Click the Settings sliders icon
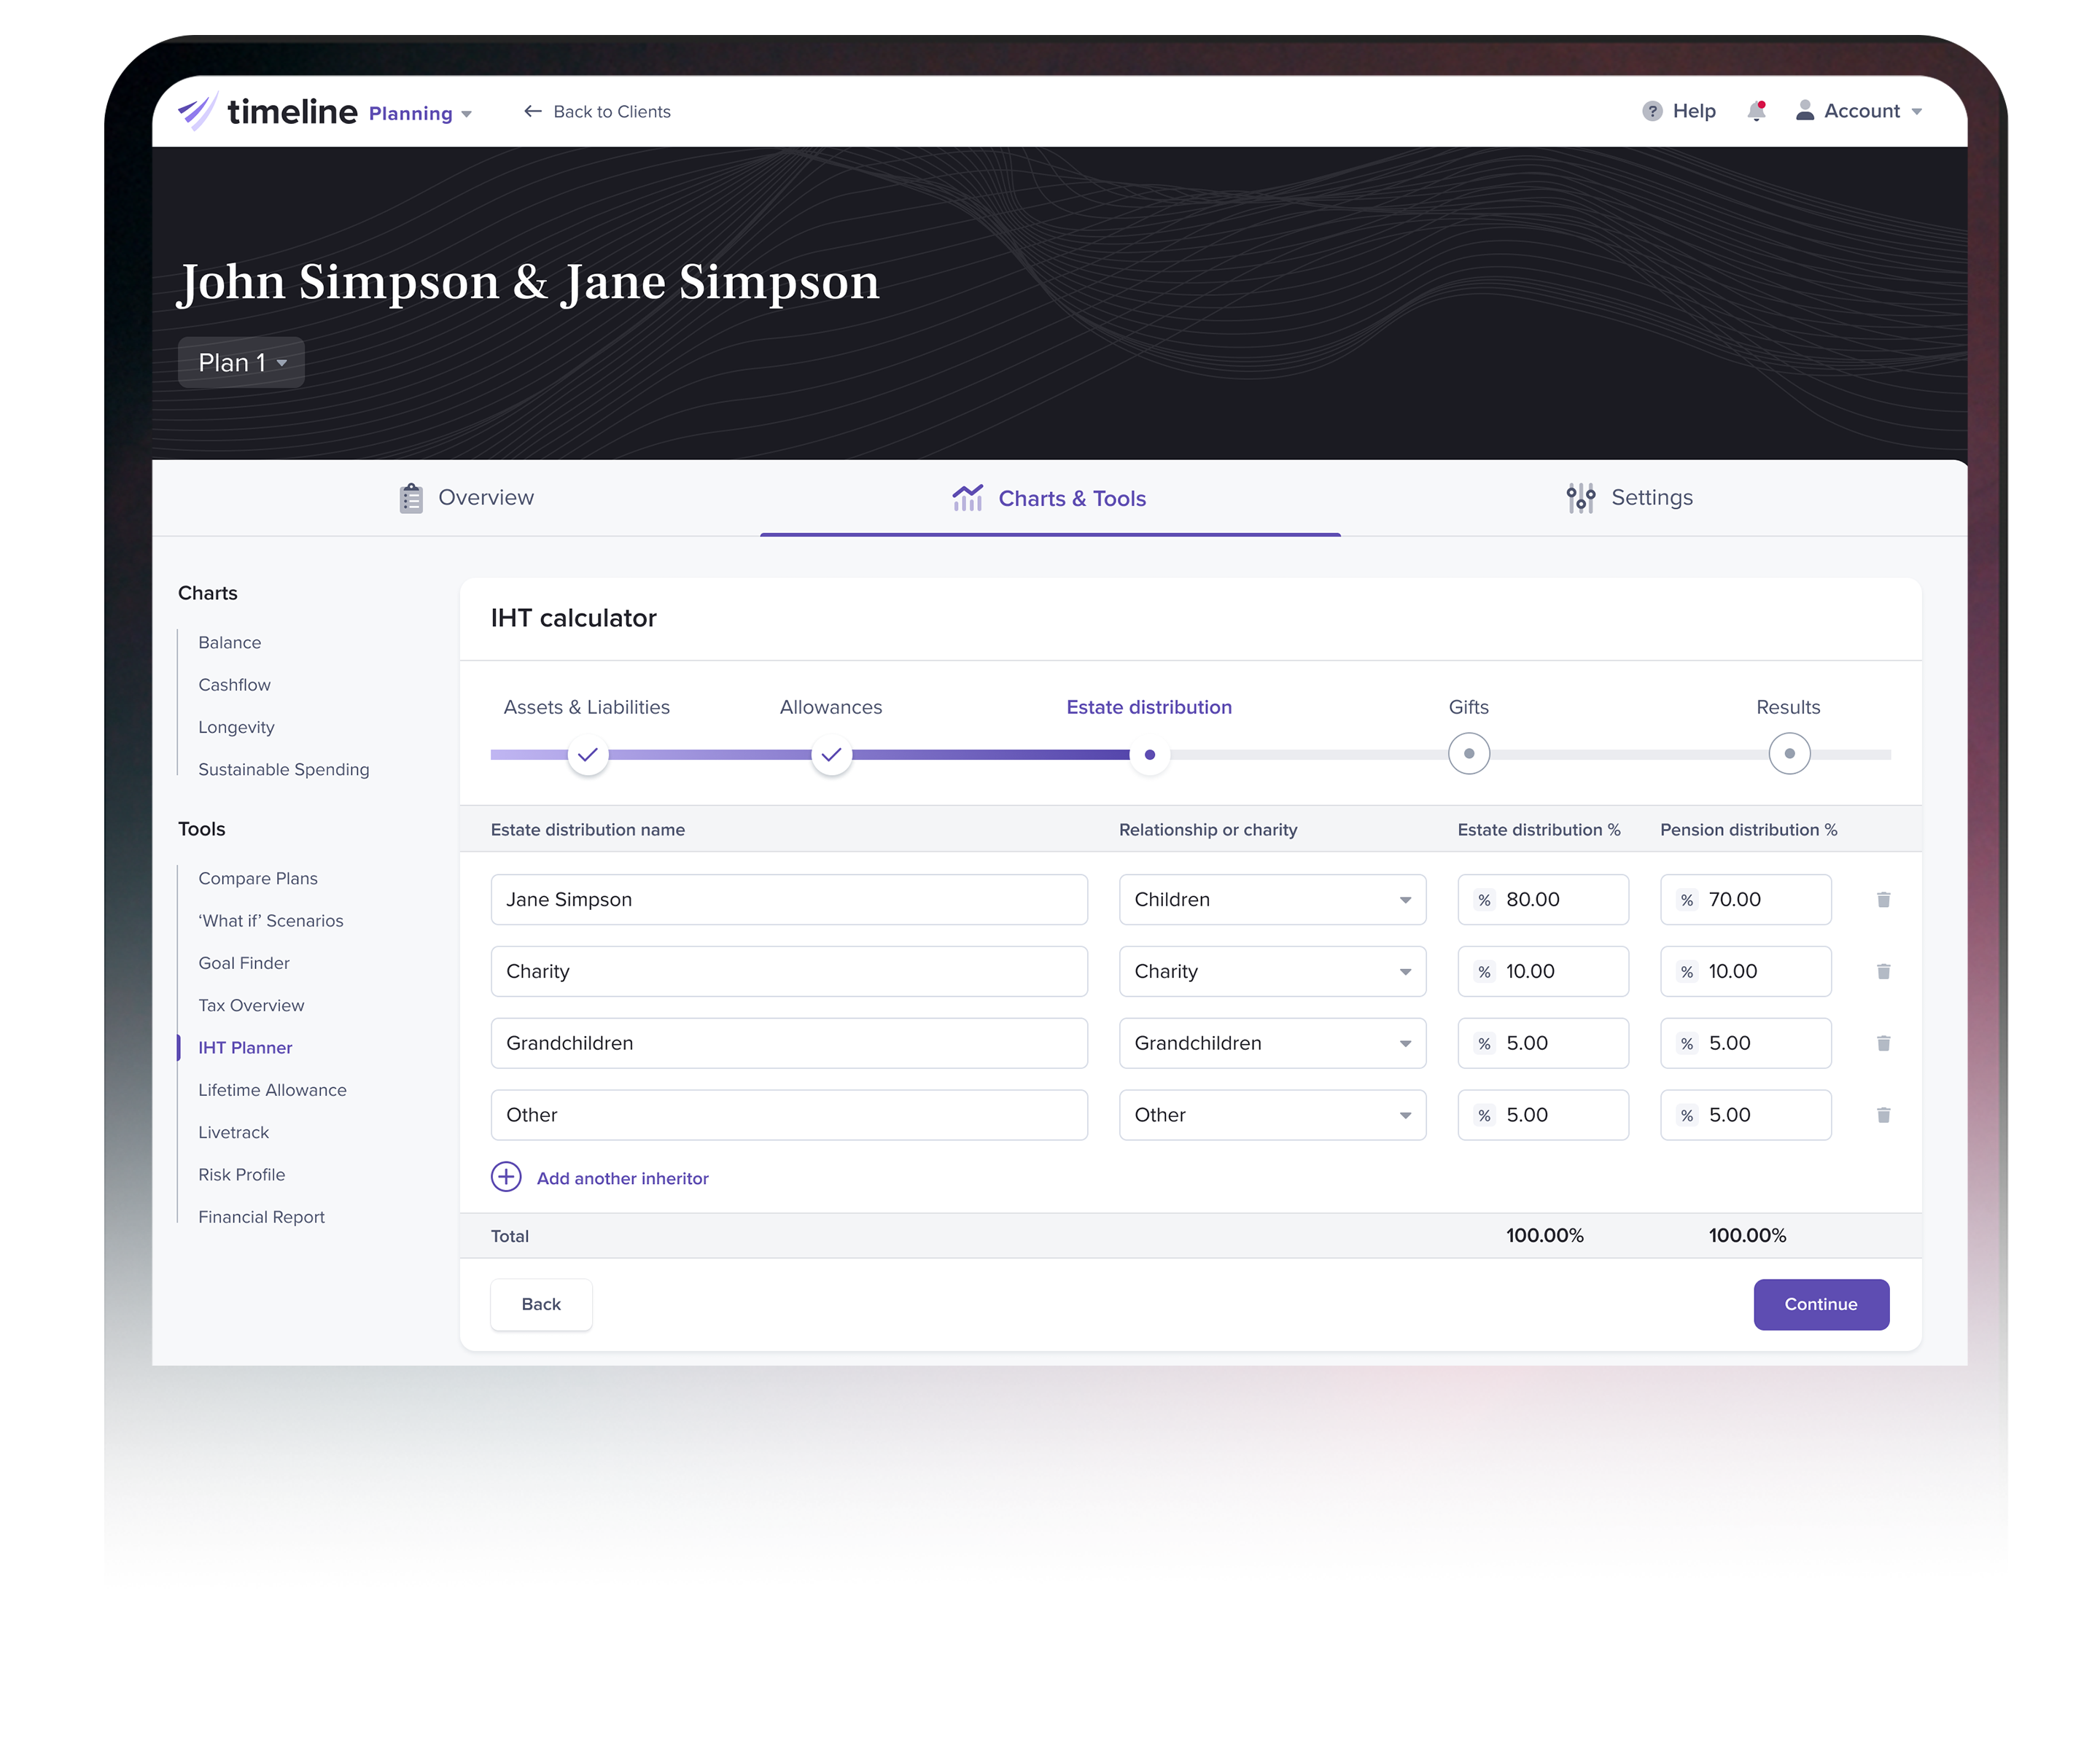This screenshot has height=1763, width=2100. tap(1580, 497)
